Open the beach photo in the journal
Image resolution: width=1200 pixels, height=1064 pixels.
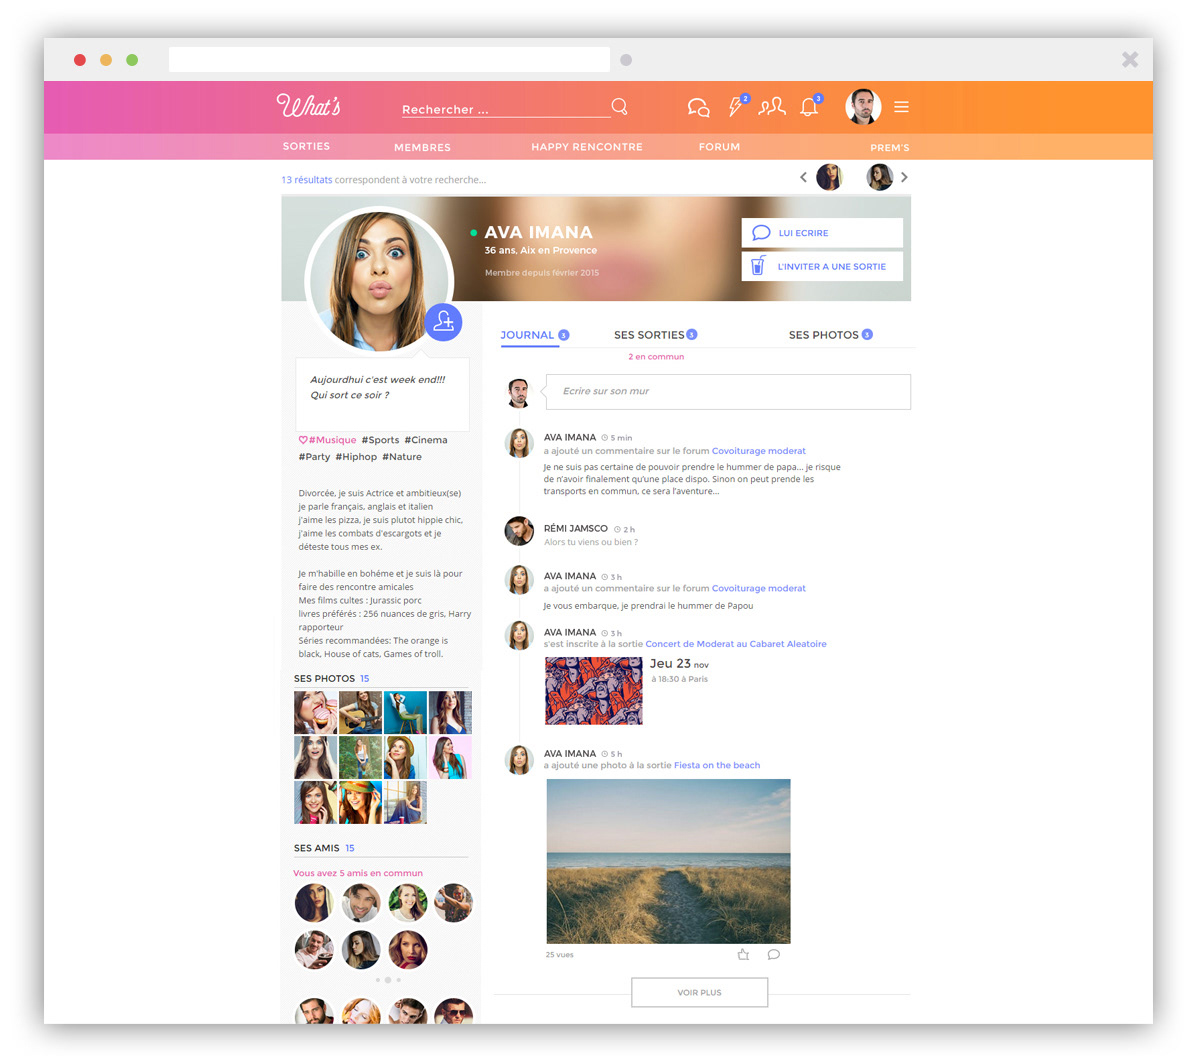pyautogui.click(x=668, y=861)
